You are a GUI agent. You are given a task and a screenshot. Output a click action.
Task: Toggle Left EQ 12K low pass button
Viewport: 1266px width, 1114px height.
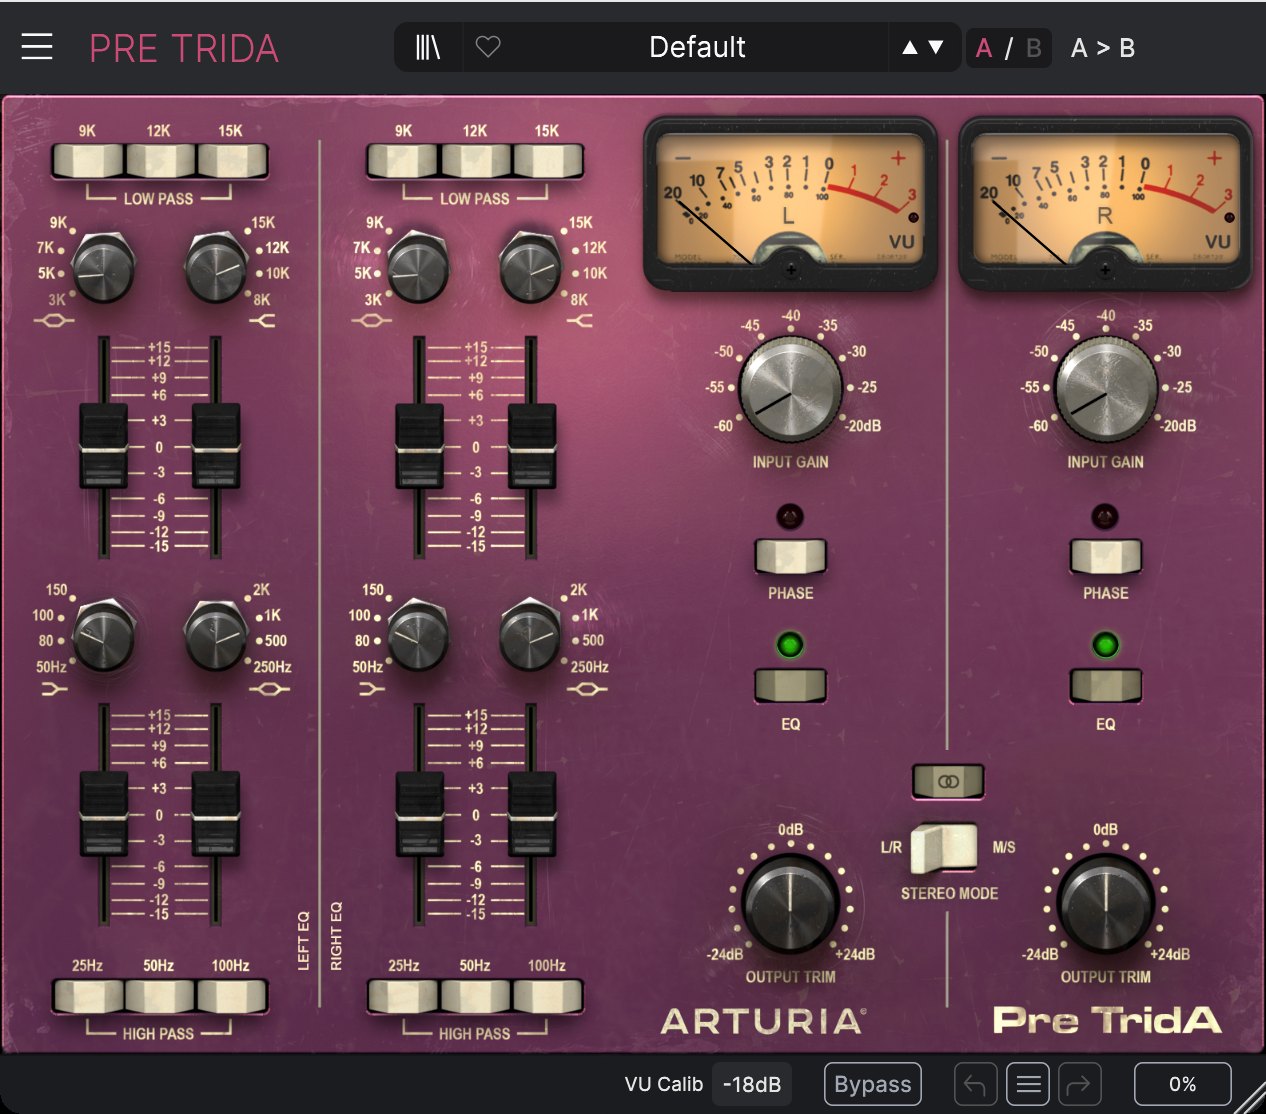[160, 160]
